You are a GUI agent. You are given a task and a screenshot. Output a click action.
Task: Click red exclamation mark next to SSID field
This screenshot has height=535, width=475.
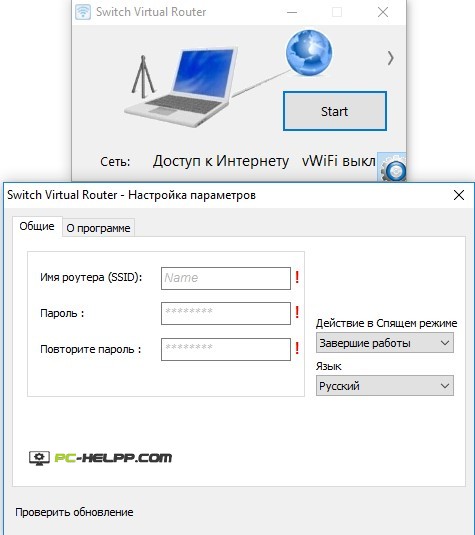click(297, 277)
